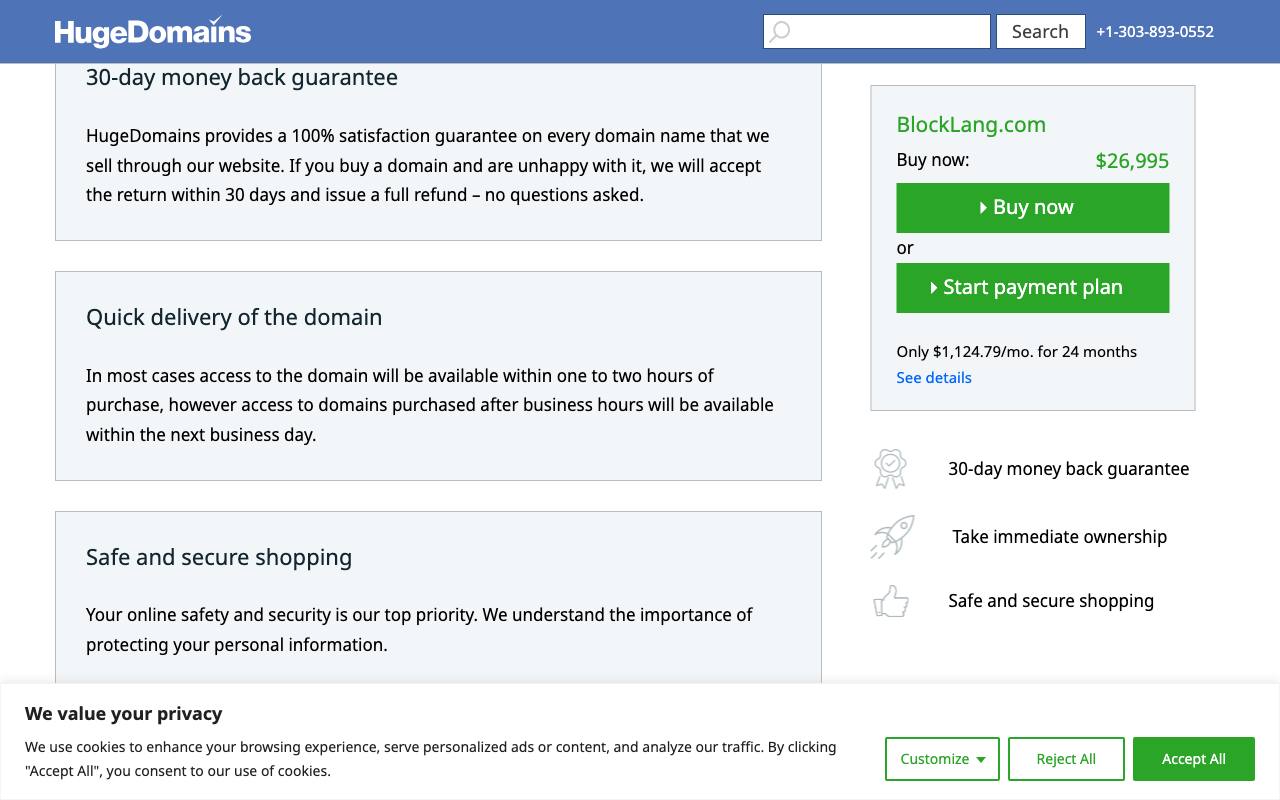Viewport: 1280px width, 800px height.
Task: Reject all cookies
Action: click(1066, 759)
